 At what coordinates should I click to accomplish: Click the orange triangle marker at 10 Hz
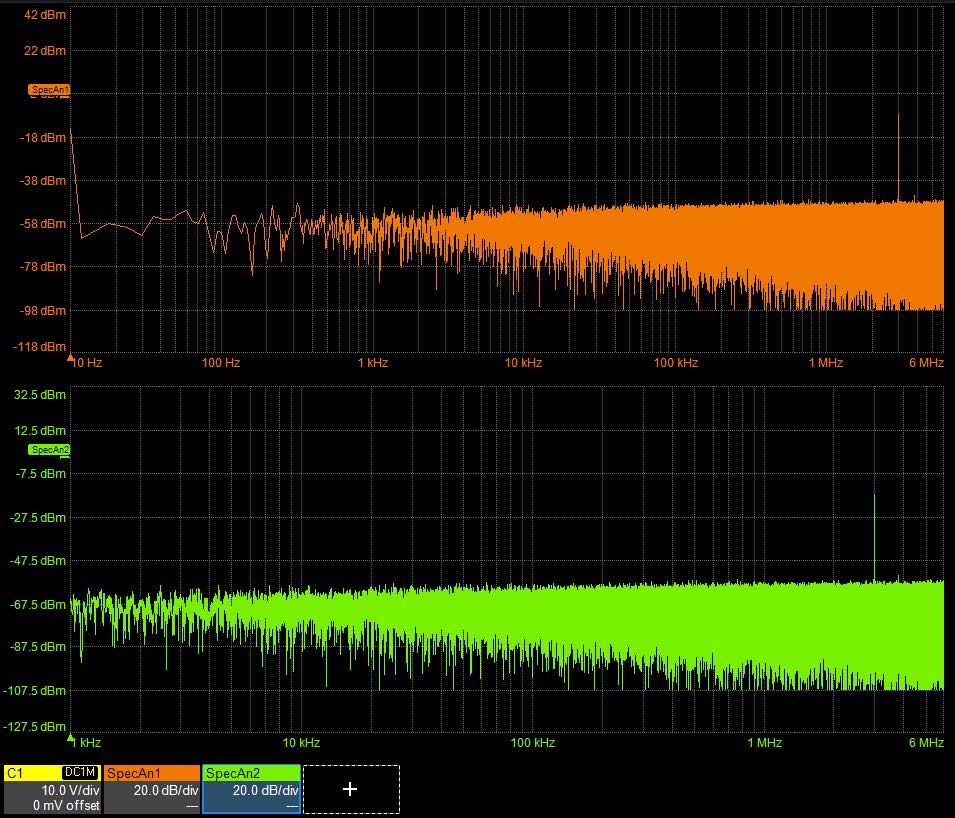pos(70,358)
